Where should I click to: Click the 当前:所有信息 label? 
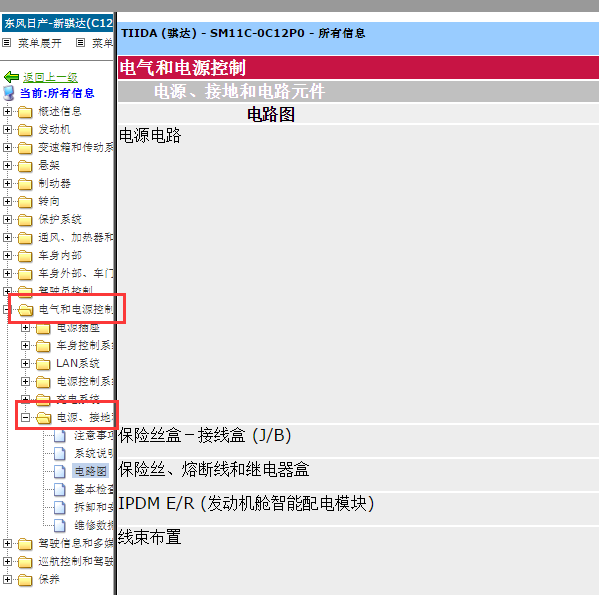click(57, 94)
